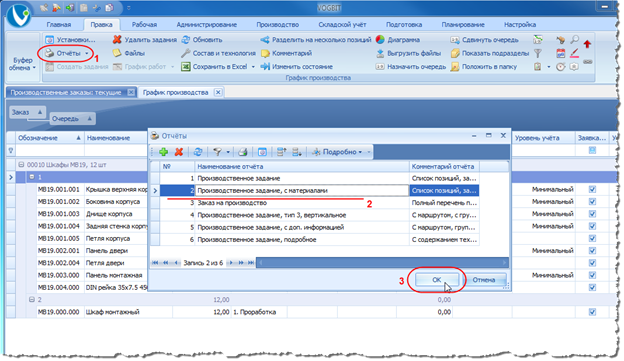The image size is (624, 361).
Task: Click Положить в папку command
Action: pyautogui.click(x=484, y=67)
